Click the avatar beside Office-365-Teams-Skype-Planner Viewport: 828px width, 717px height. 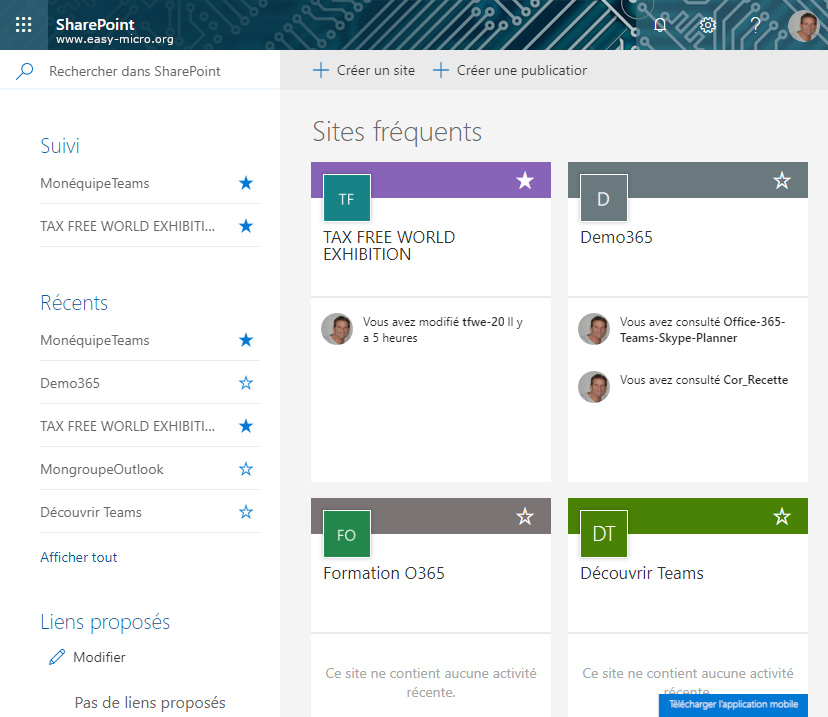(594, 329)
